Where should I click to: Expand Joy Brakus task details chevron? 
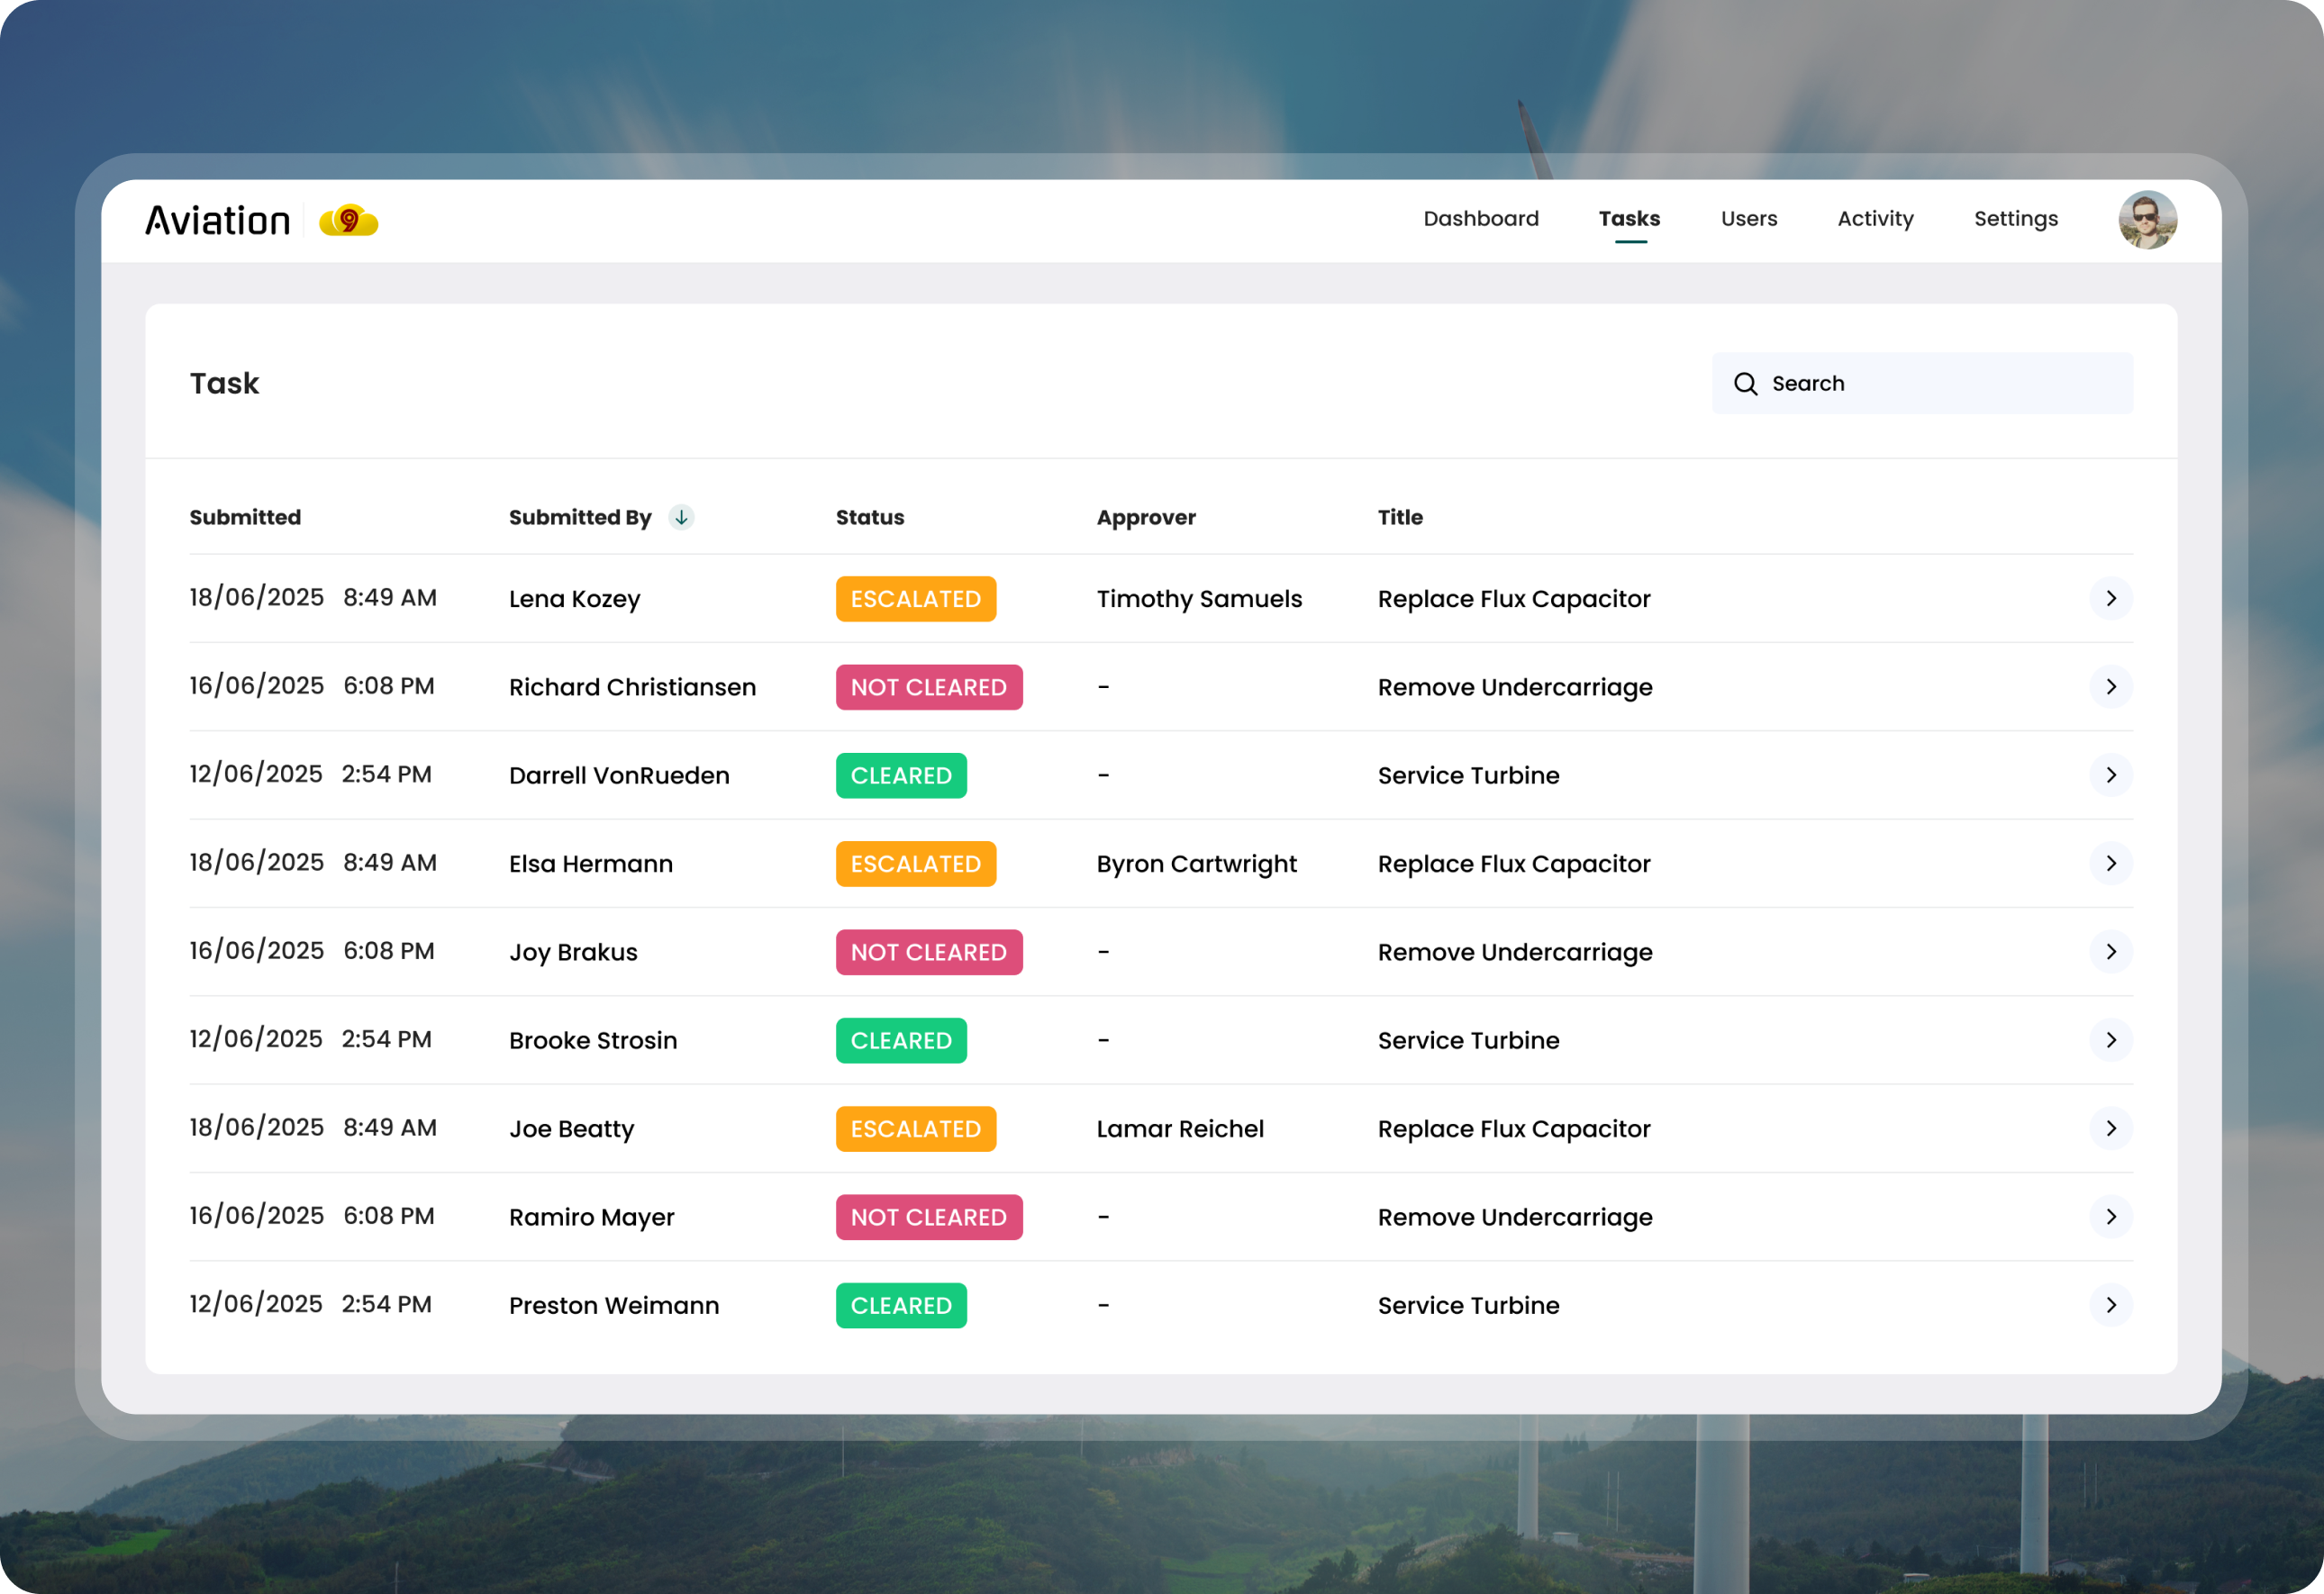coord(2110,951)
